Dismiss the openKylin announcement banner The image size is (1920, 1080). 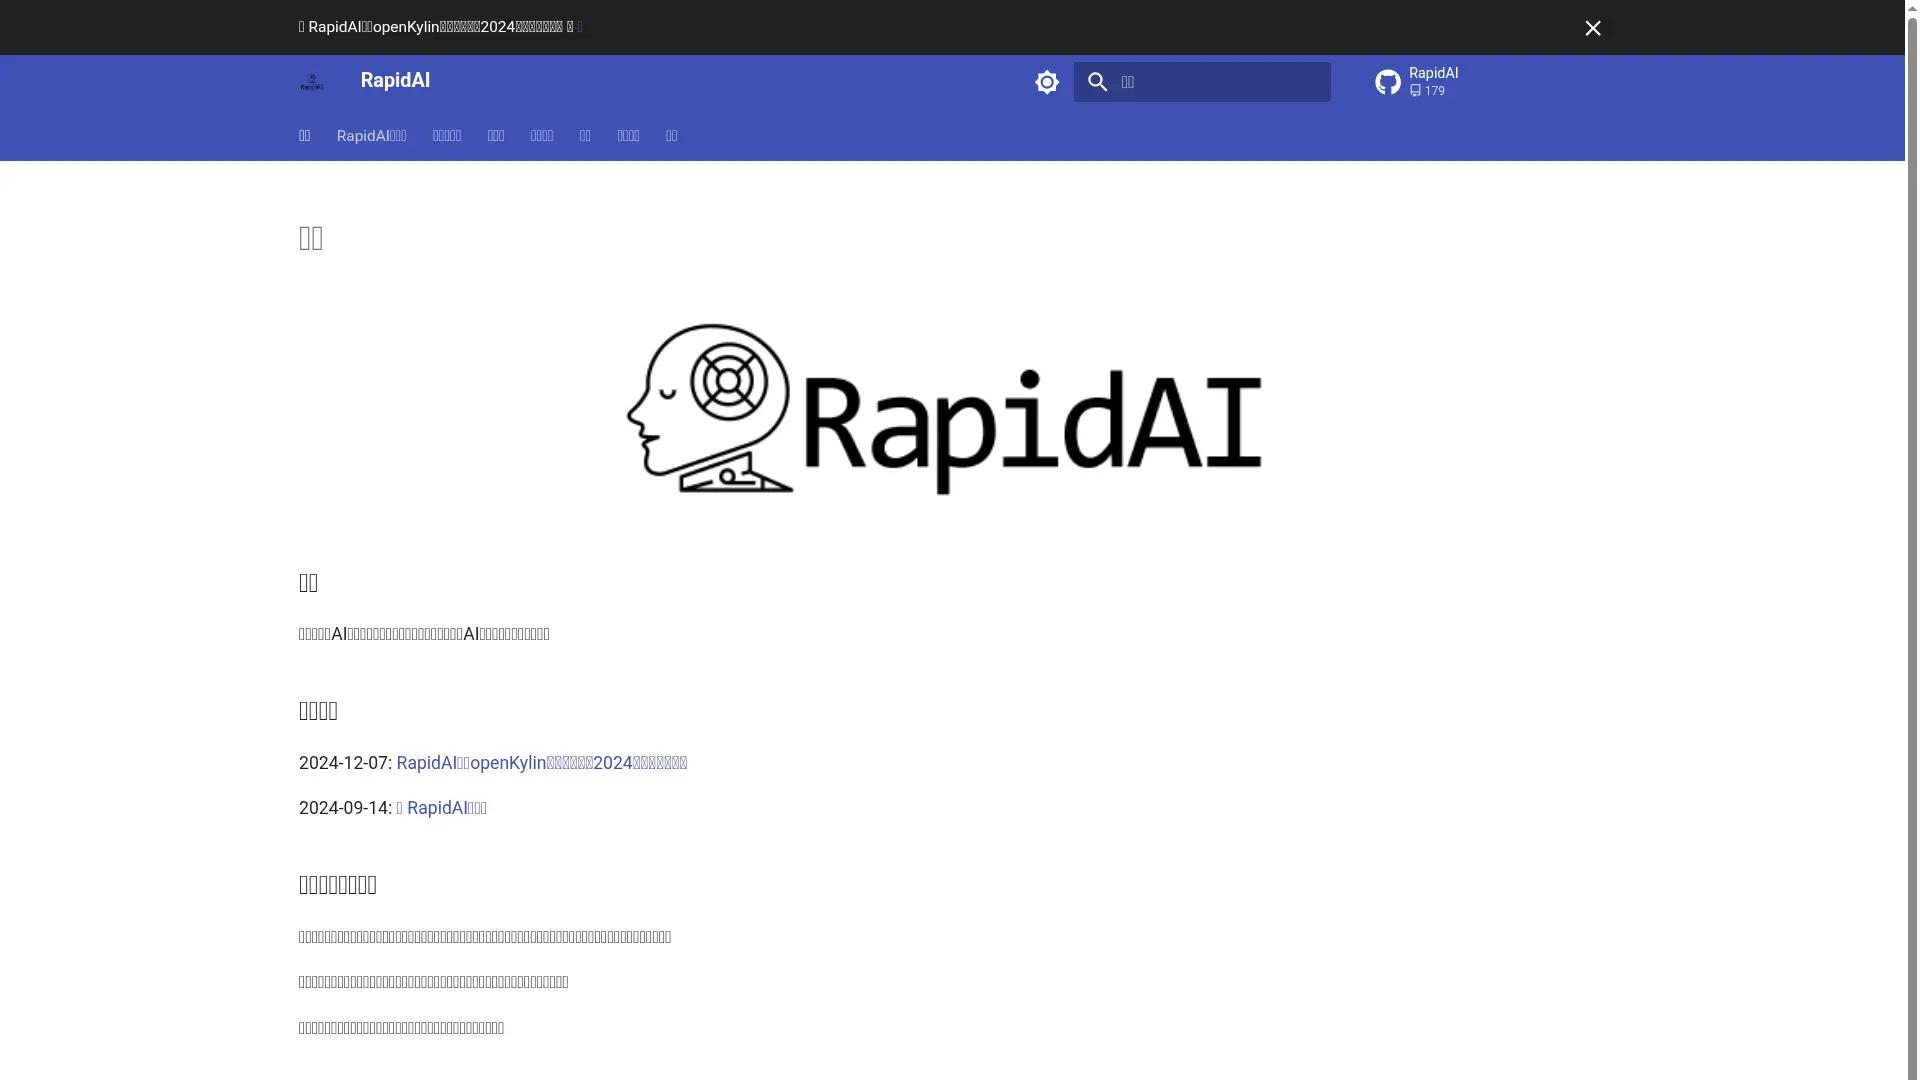tap(1592, 28)
